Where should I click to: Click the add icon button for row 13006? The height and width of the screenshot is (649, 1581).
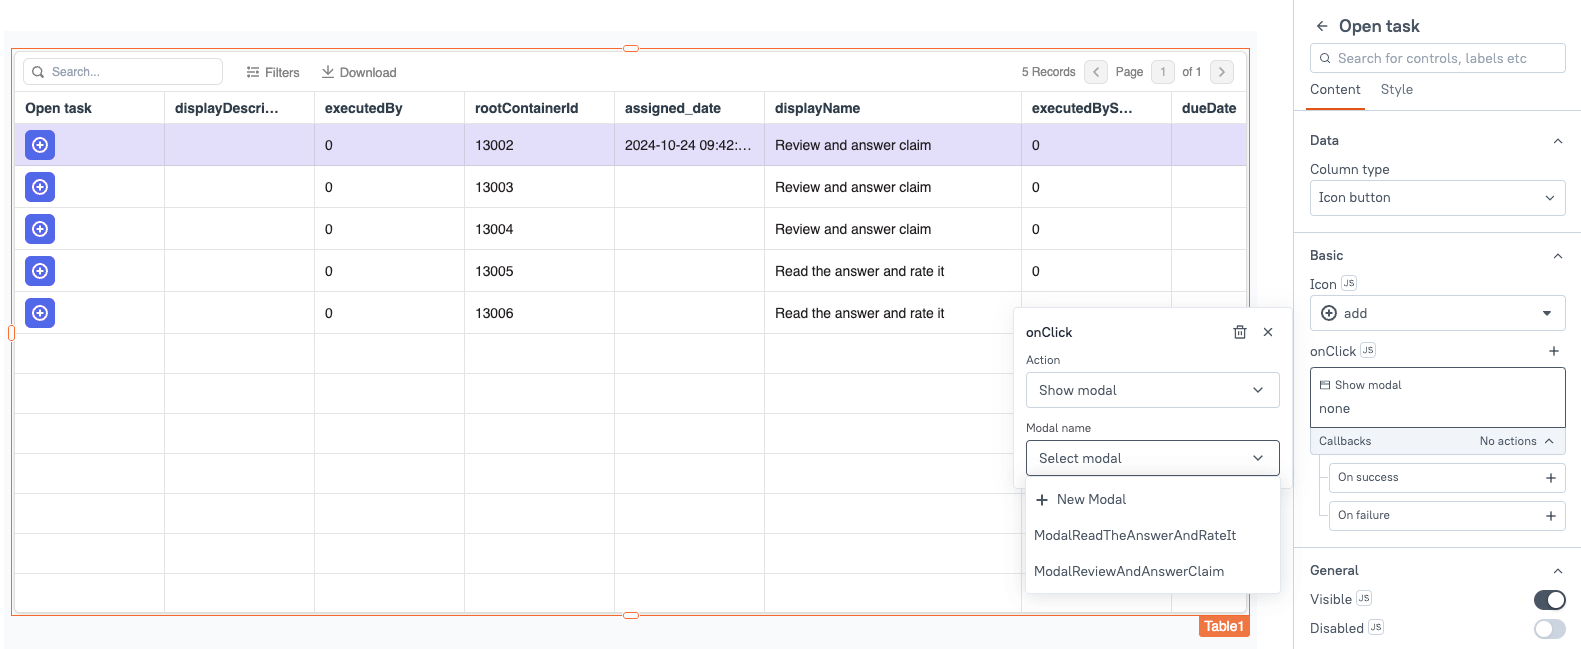point(40,313)
